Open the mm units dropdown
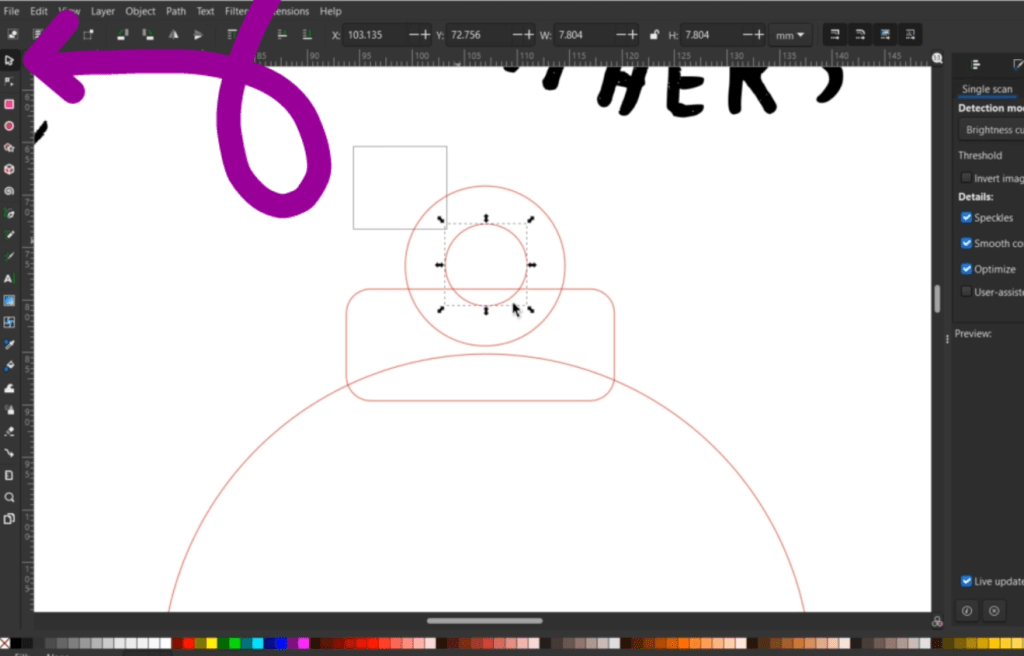The width and height of the screenshot is (1024, 656). tap(789, 35)
